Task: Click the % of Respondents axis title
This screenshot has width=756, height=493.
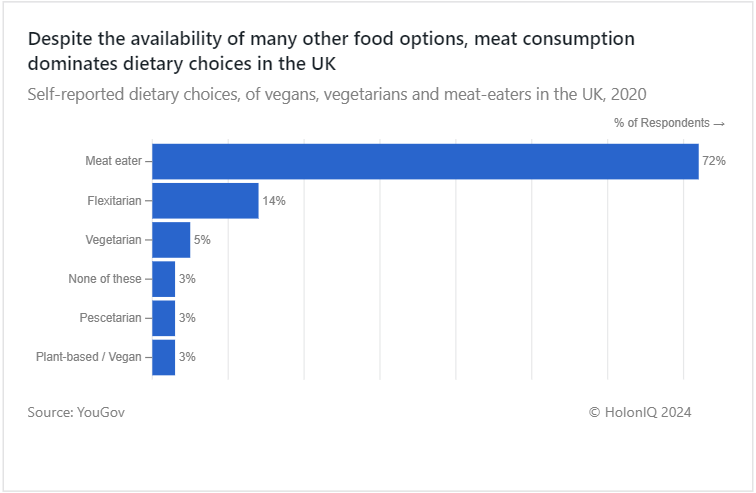Action: pos(669,123)
